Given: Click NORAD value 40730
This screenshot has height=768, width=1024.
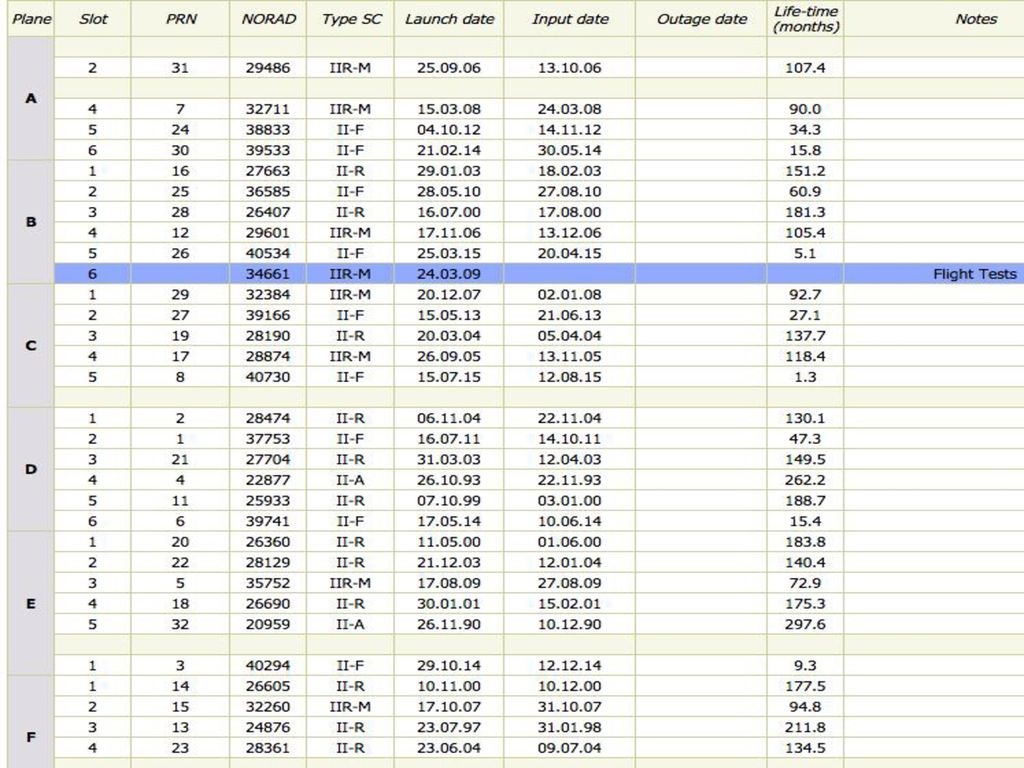Looking at the screenshot, I should click(268, 377).
